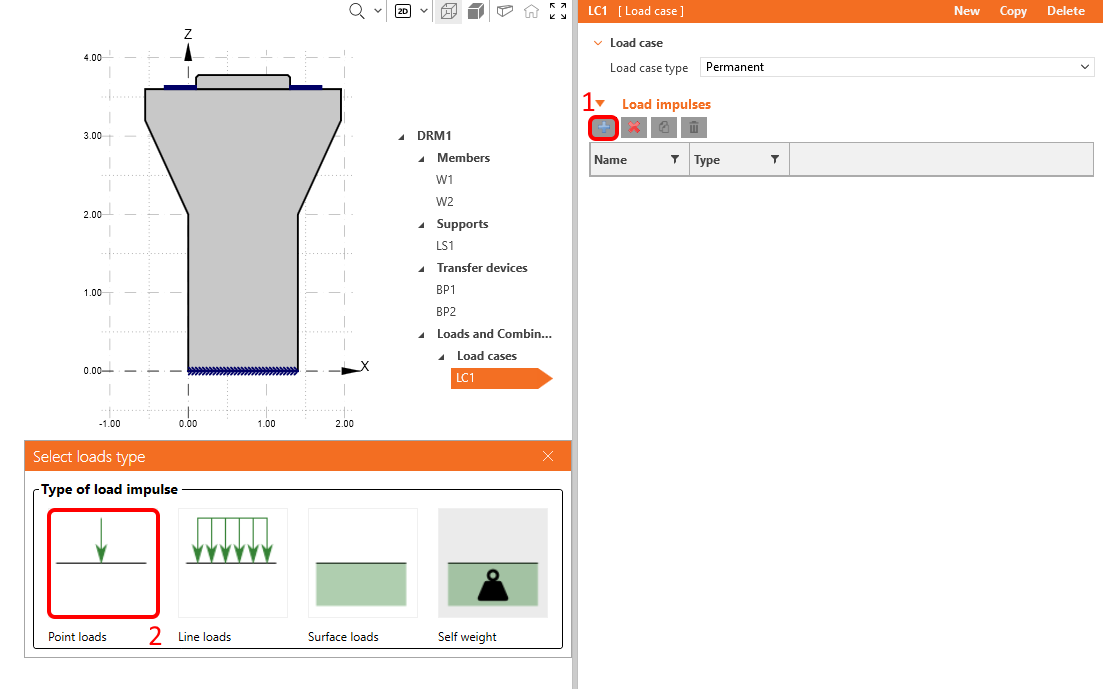
Task: Collapse the Transfer devices tree node
Action: click(x=421, y=268)
